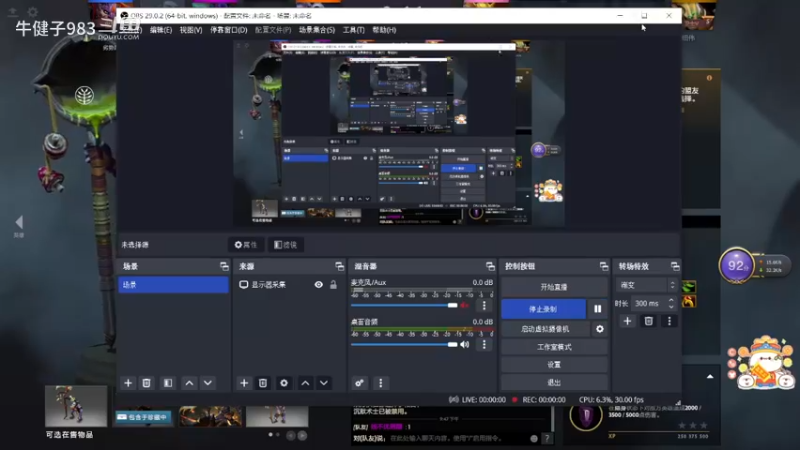Open the 编辑(E) menu
Screen dimensions: 800x450
[161, 30]
